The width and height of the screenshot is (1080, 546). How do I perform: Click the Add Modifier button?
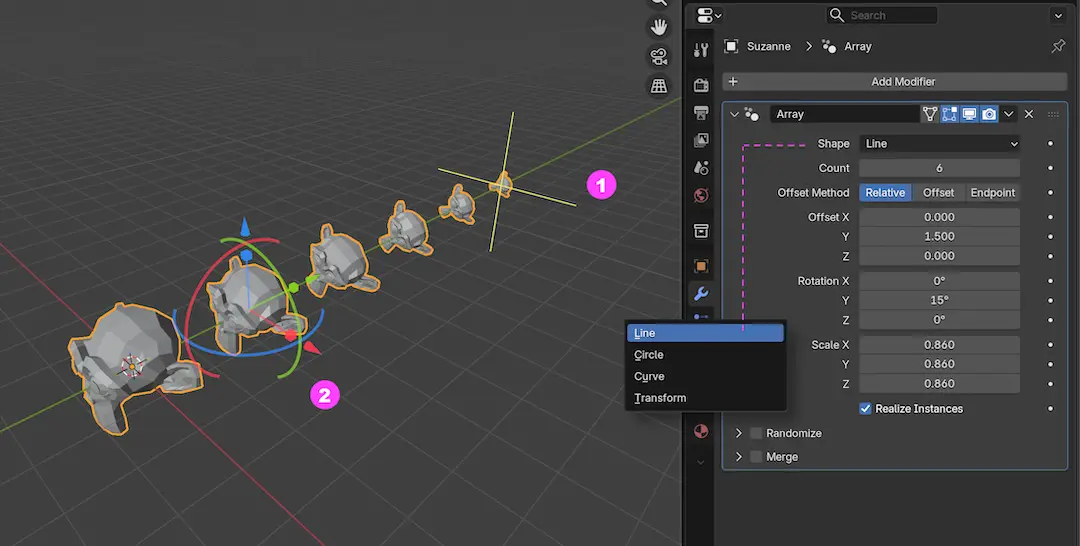pos(894,82)
